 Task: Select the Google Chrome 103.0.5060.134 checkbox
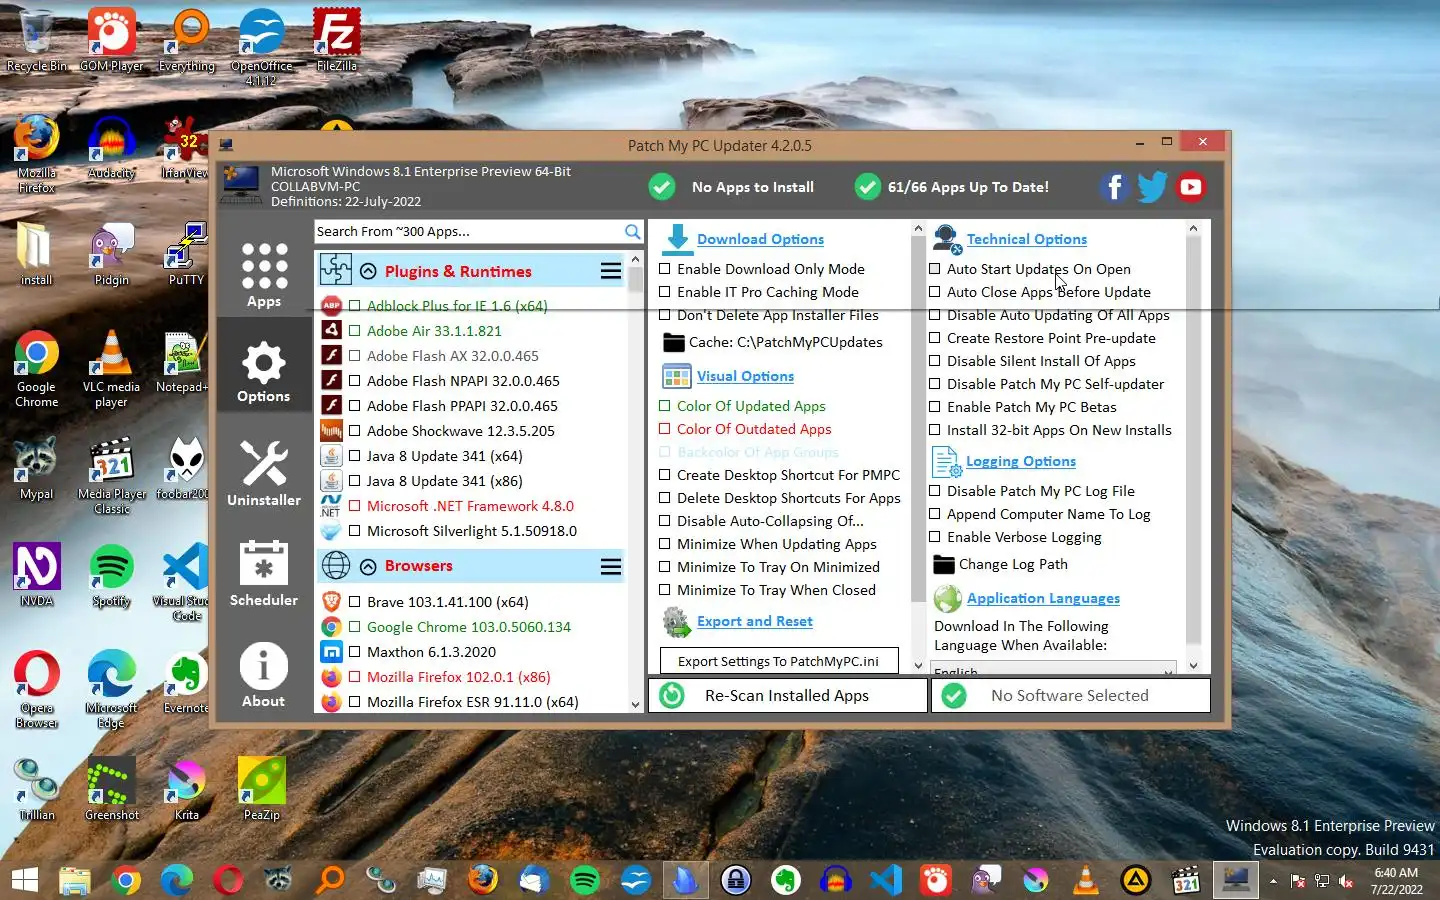click(354, 627)
